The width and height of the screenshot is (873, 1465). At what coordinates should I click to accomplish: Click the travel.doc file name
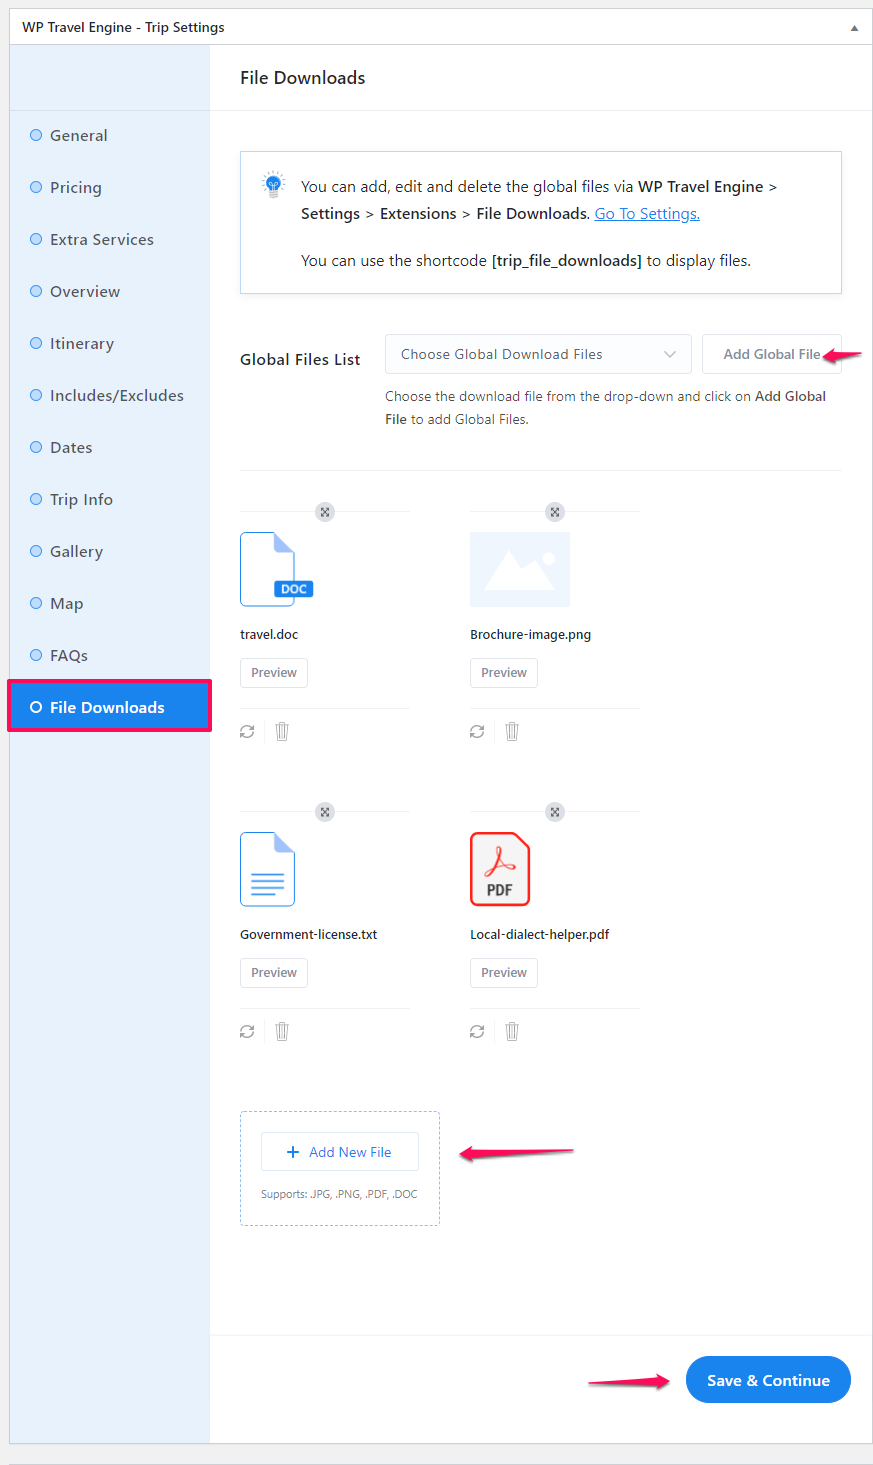pos(269,635)
